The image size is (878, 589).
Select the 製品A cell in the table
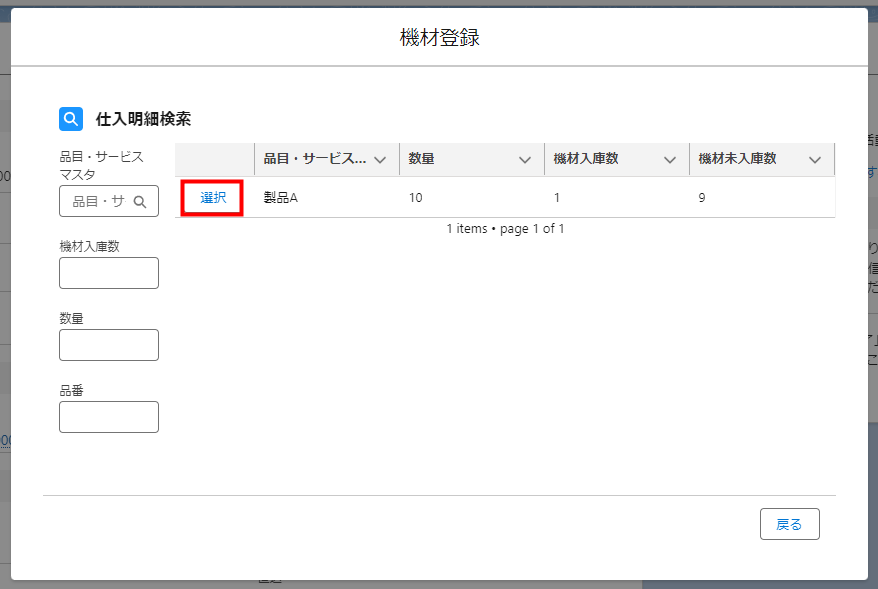[x=281, y=198]
